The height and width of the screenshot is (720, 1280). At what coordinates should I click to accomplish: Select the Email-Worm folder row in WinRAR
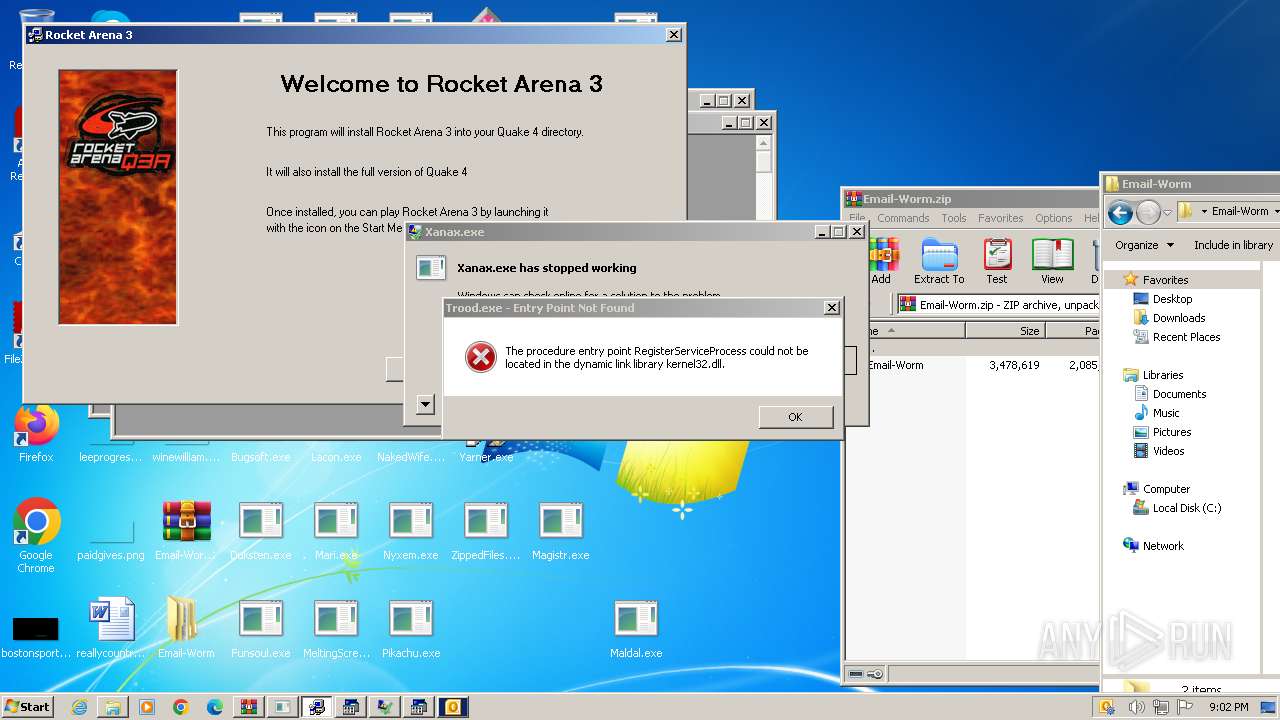[x=970, y=365]
